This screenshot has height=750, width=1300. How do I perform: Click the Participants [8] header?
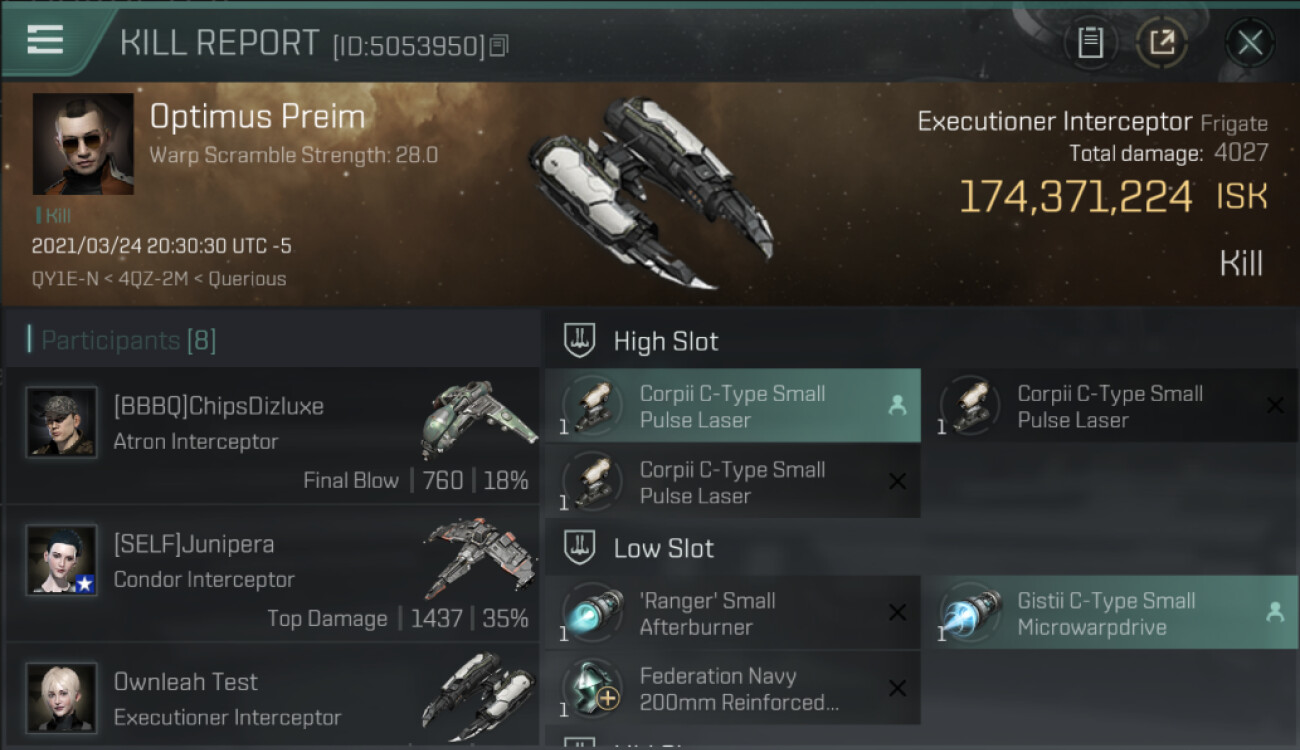[x=128, y=340]
